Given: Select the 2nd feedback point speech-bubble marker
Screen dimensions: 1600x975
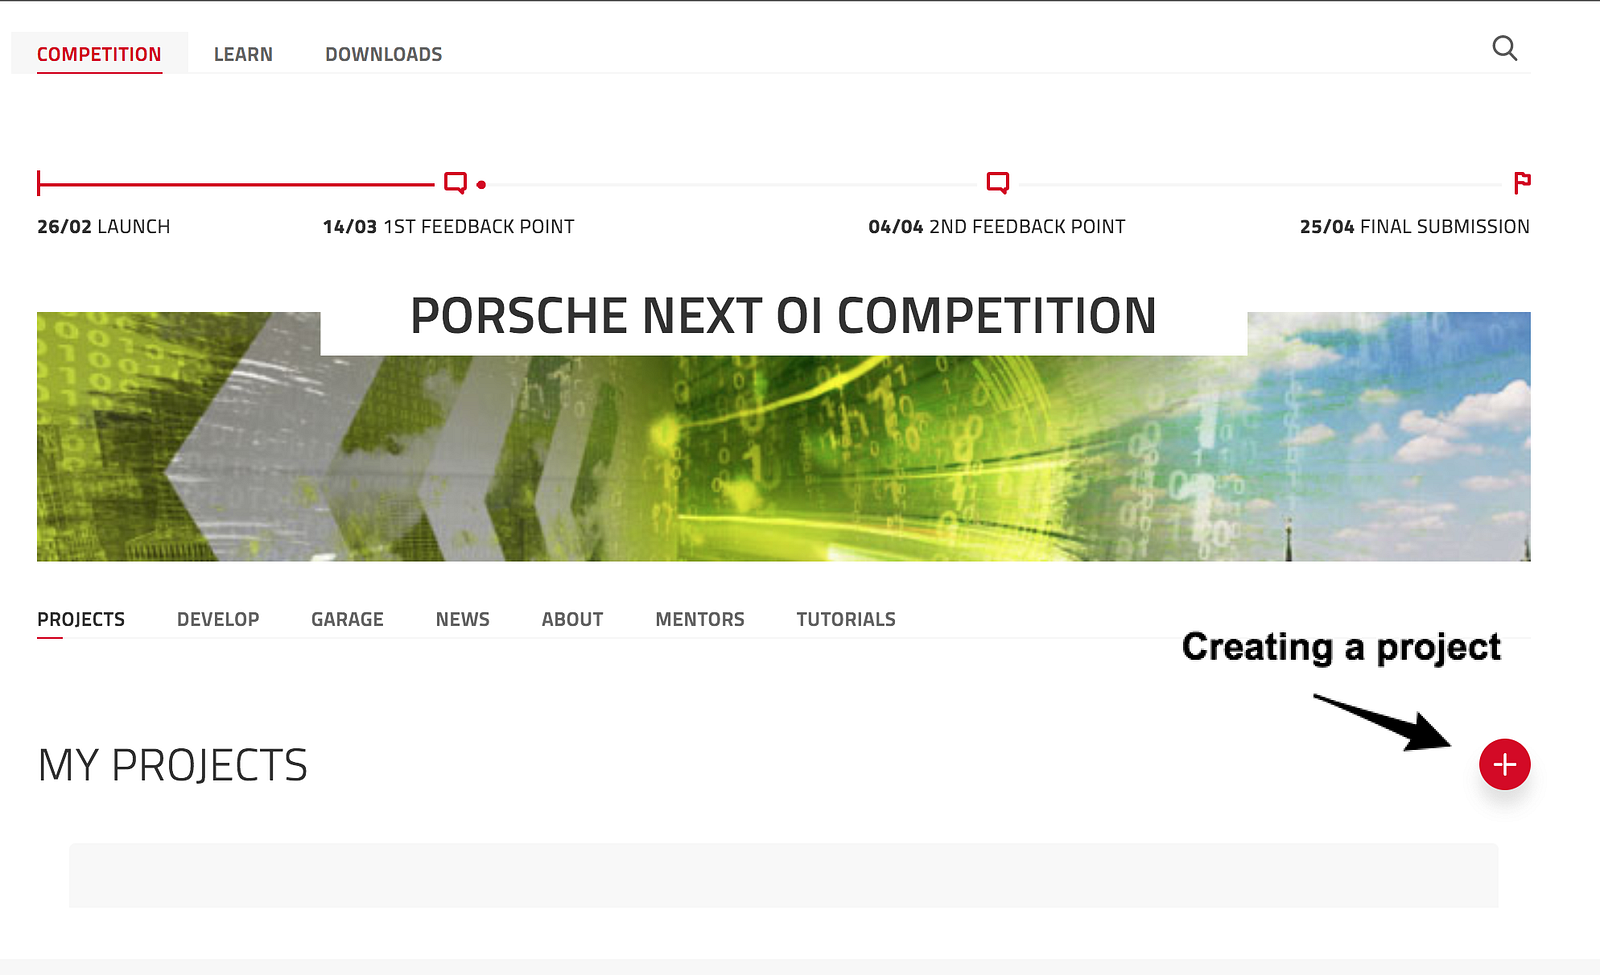Looking at the screenshot, I should [x=997, y=183].
